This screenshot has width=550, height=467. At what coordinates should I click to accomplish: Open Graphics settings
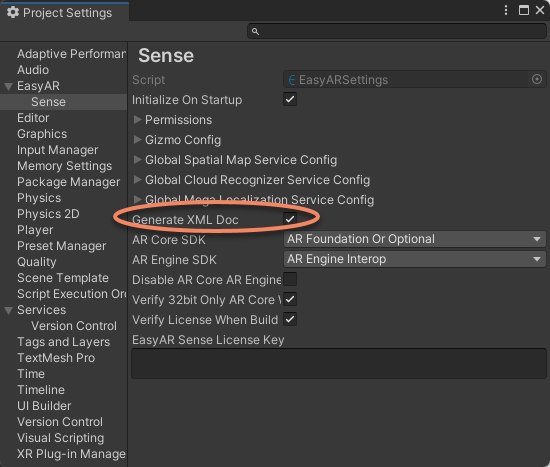(x=42, y=134)
